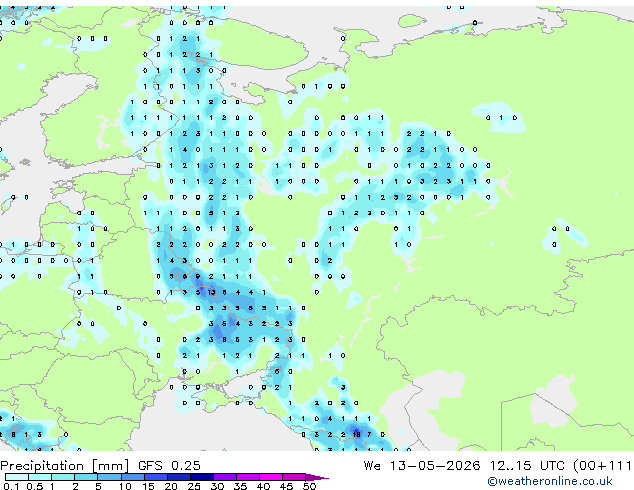Click the legend swatch between 10 and 15
The height and width of the screenshot is (490, 634).
coord(132,477)
